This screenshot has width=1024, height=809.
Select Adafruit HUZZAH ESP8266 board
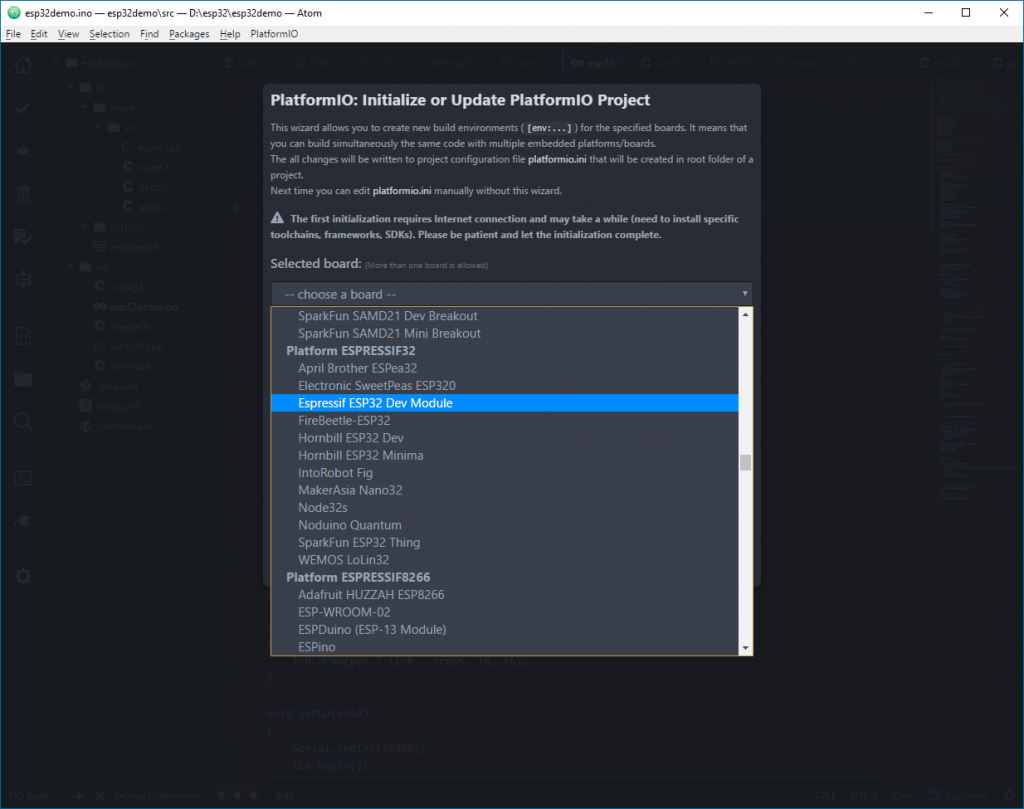(505, 595)
